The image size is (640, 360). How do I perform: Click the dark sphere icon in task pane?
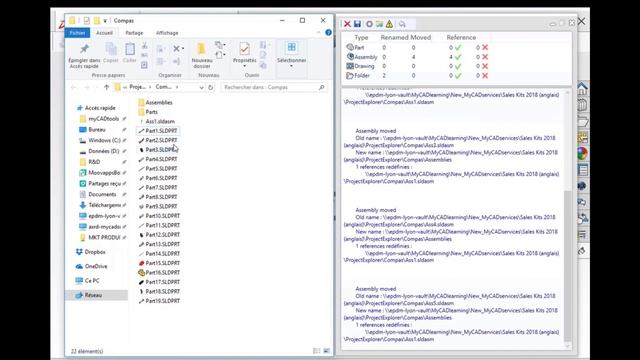(582, 186)
